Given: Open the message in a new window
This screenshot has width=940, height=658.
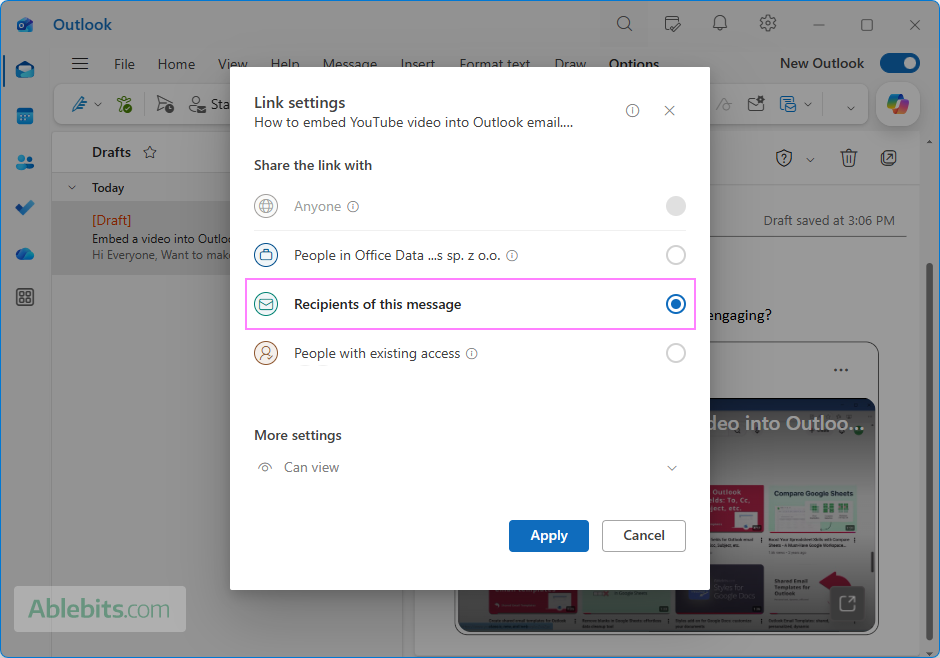Looking at the screenshot, I should (x=888, y=158).
